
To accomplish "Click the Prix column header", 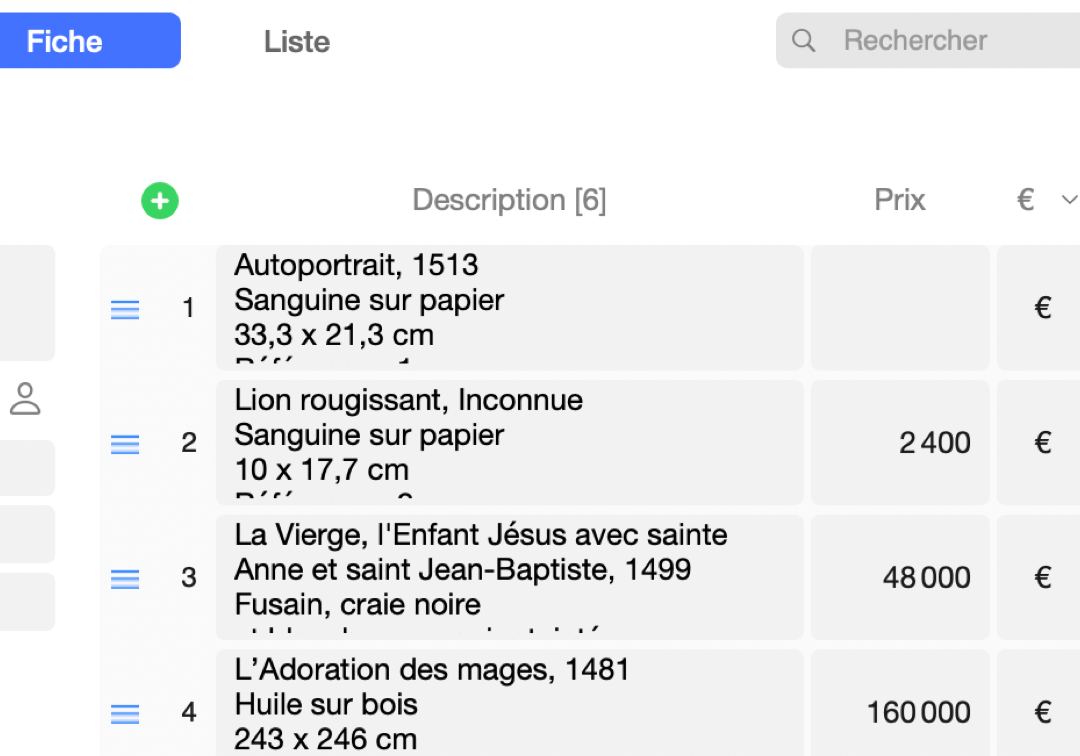I will [x=898, y=199].
